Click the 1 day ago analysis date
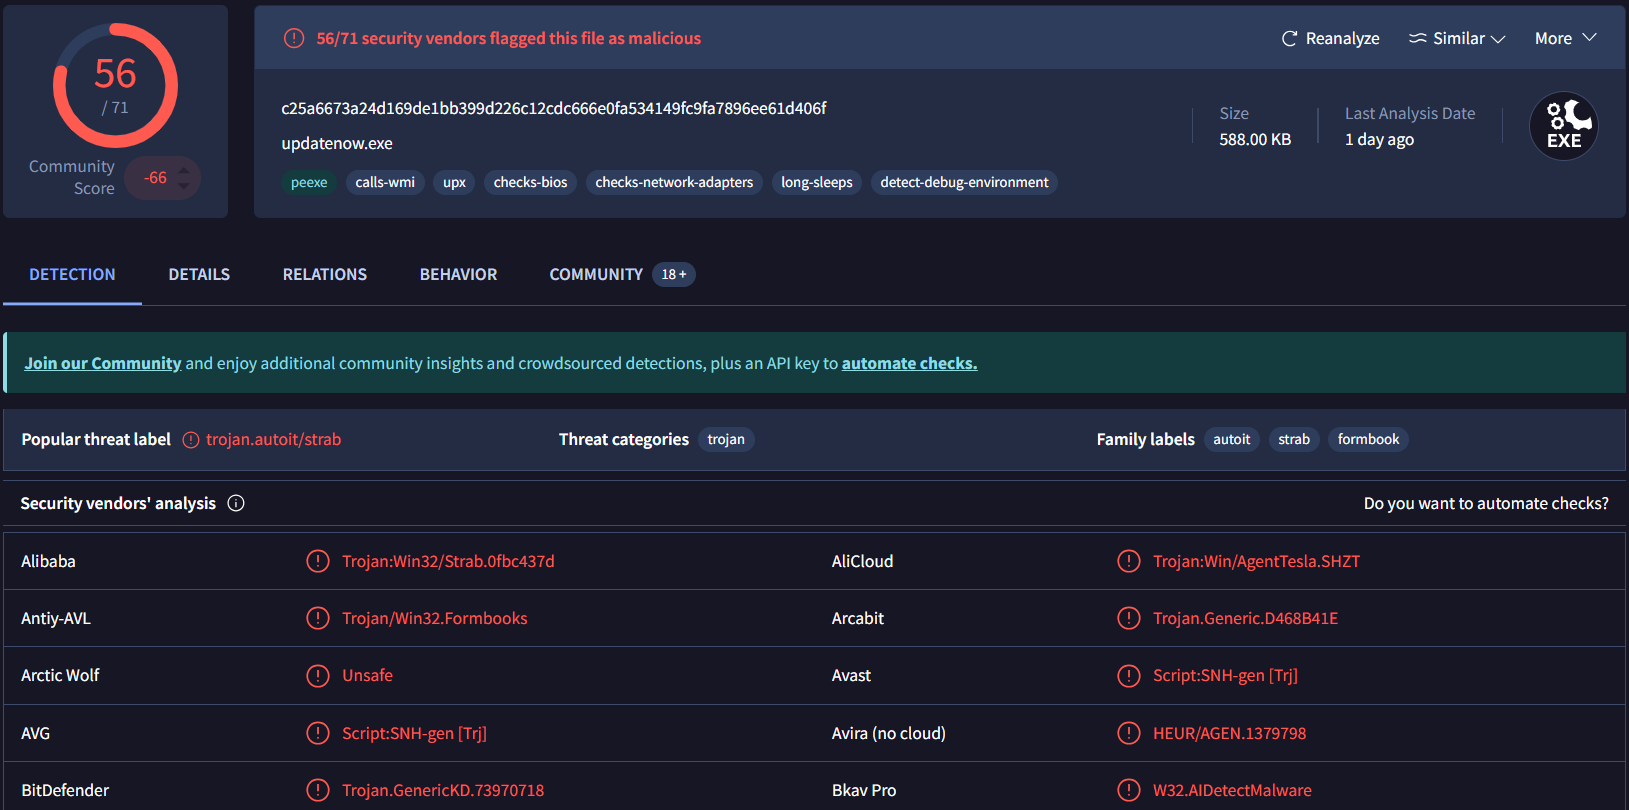The width and height of the screenshot is (1629, 810). coord(1379,139)
